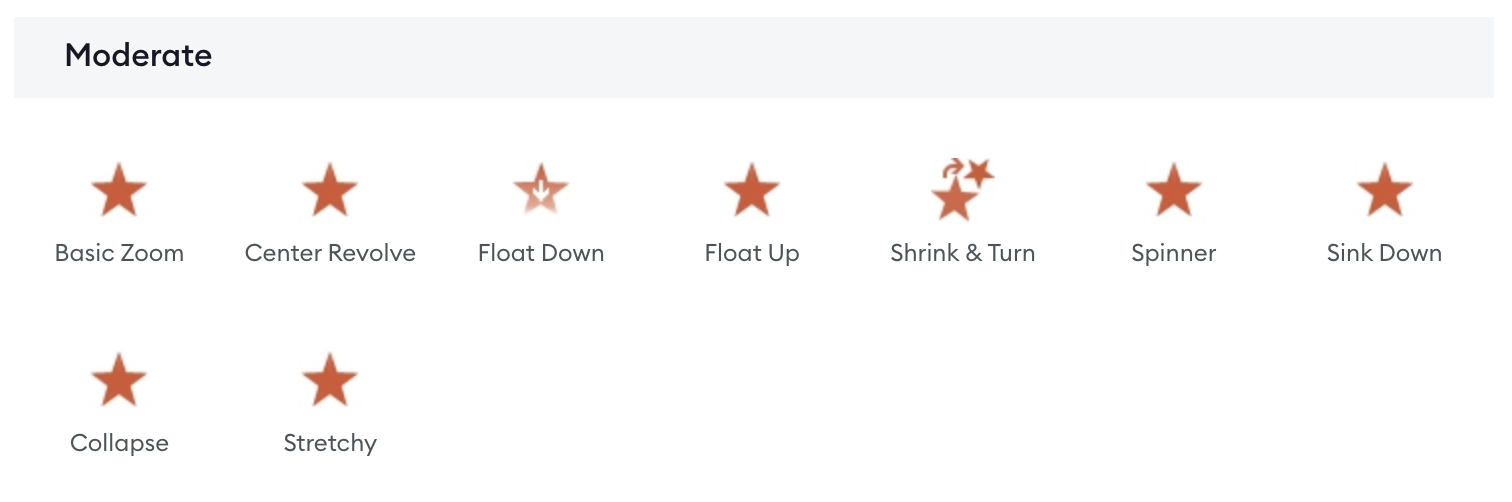Click the Center Revolve text label
1512x502 pixels.
tap(330, 253)
